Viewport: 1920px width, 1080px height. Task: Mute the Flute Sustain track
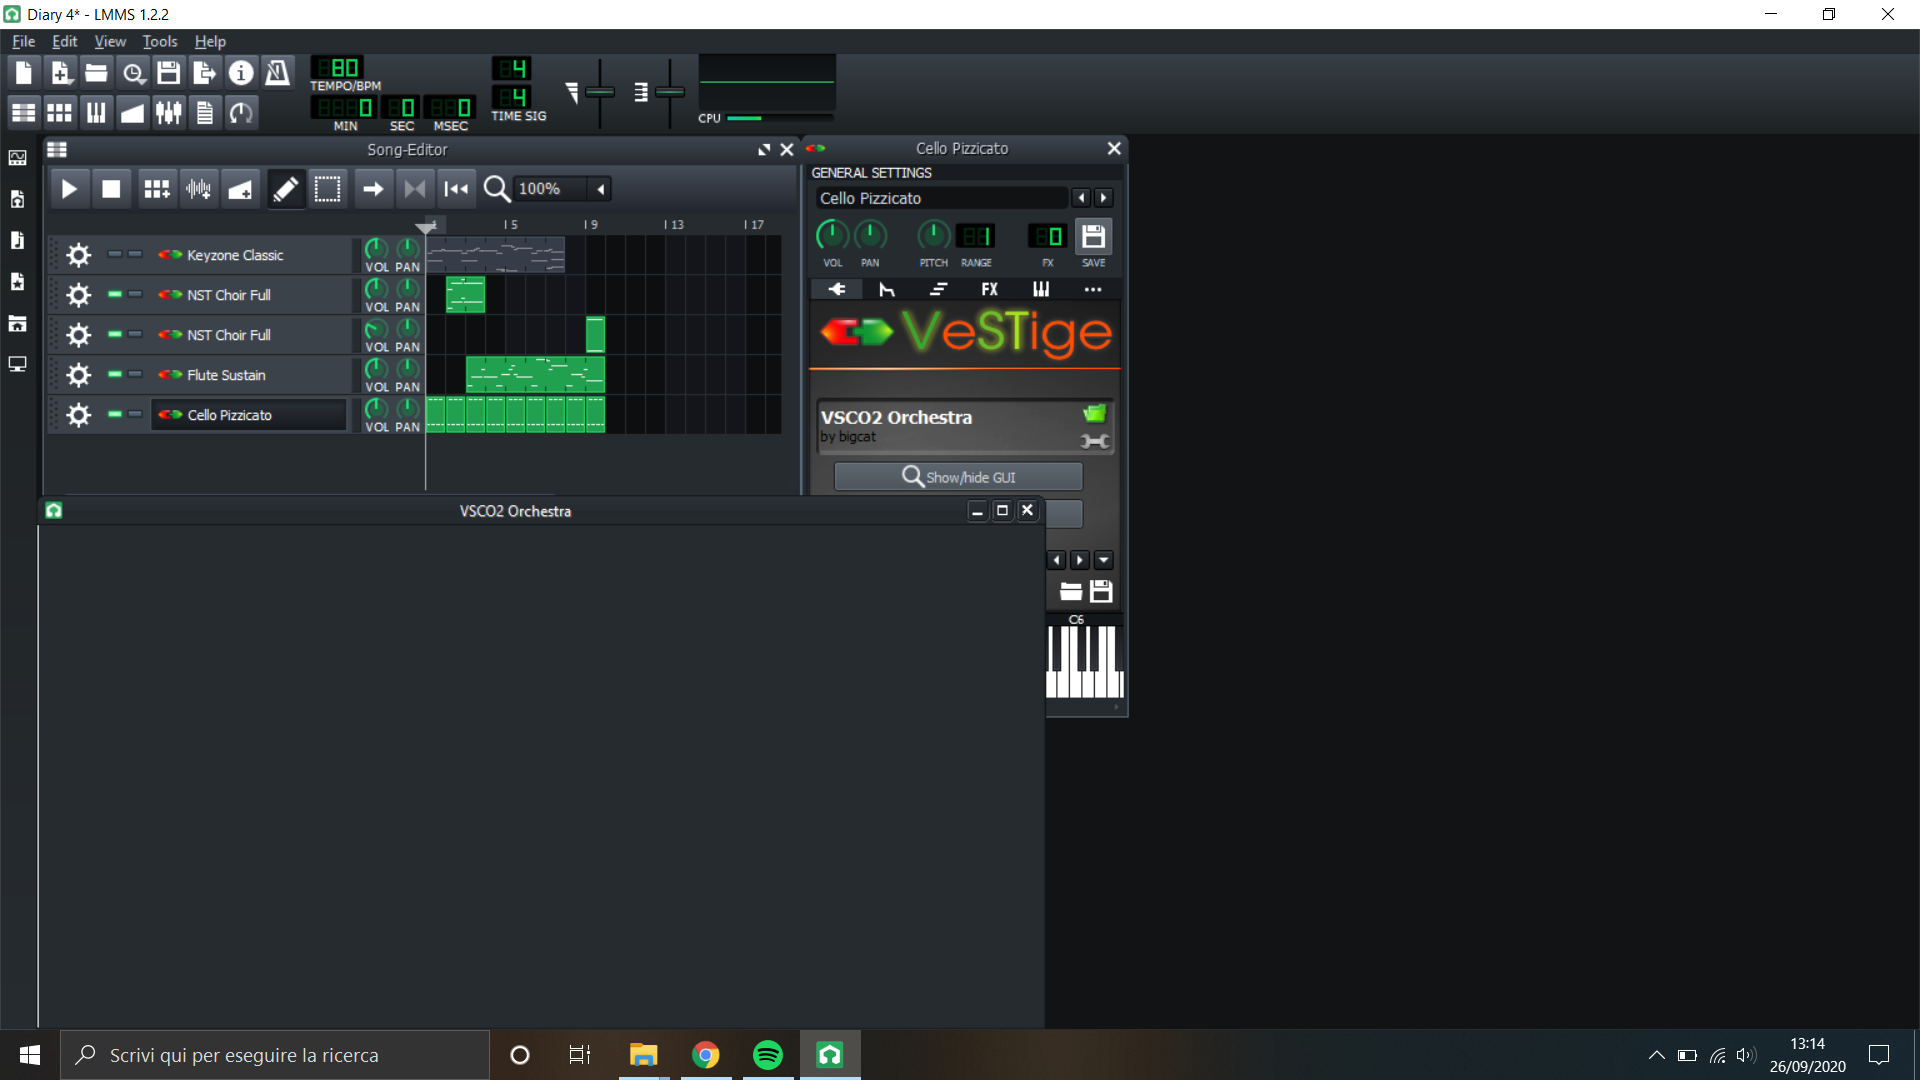click(x=115, y=375)
